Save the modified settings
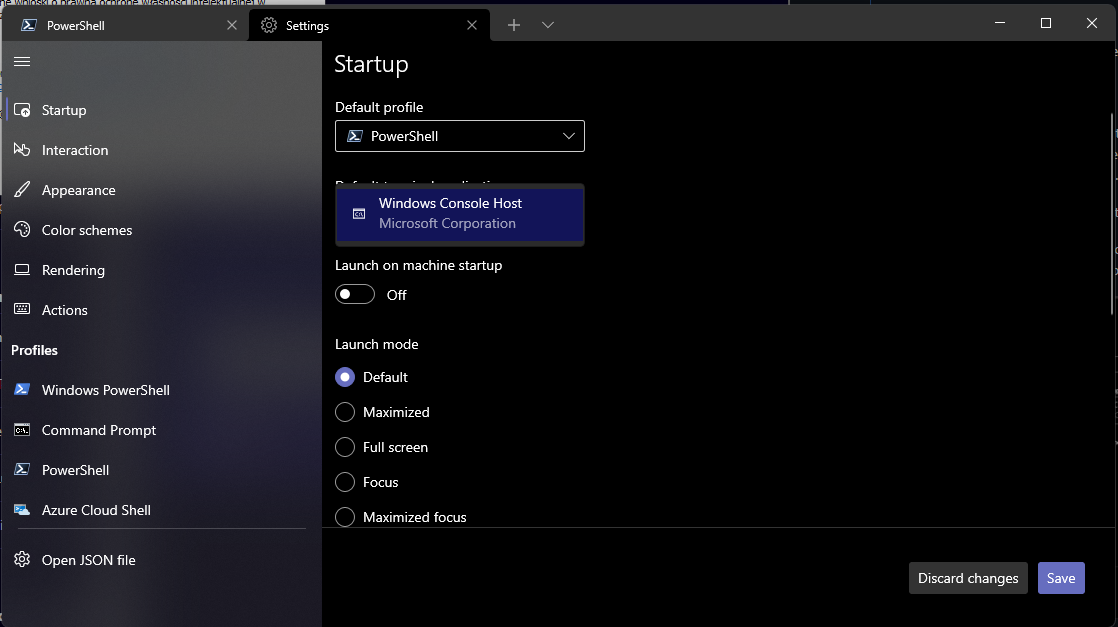1118x627 pixels. [x=1061, y=578]
